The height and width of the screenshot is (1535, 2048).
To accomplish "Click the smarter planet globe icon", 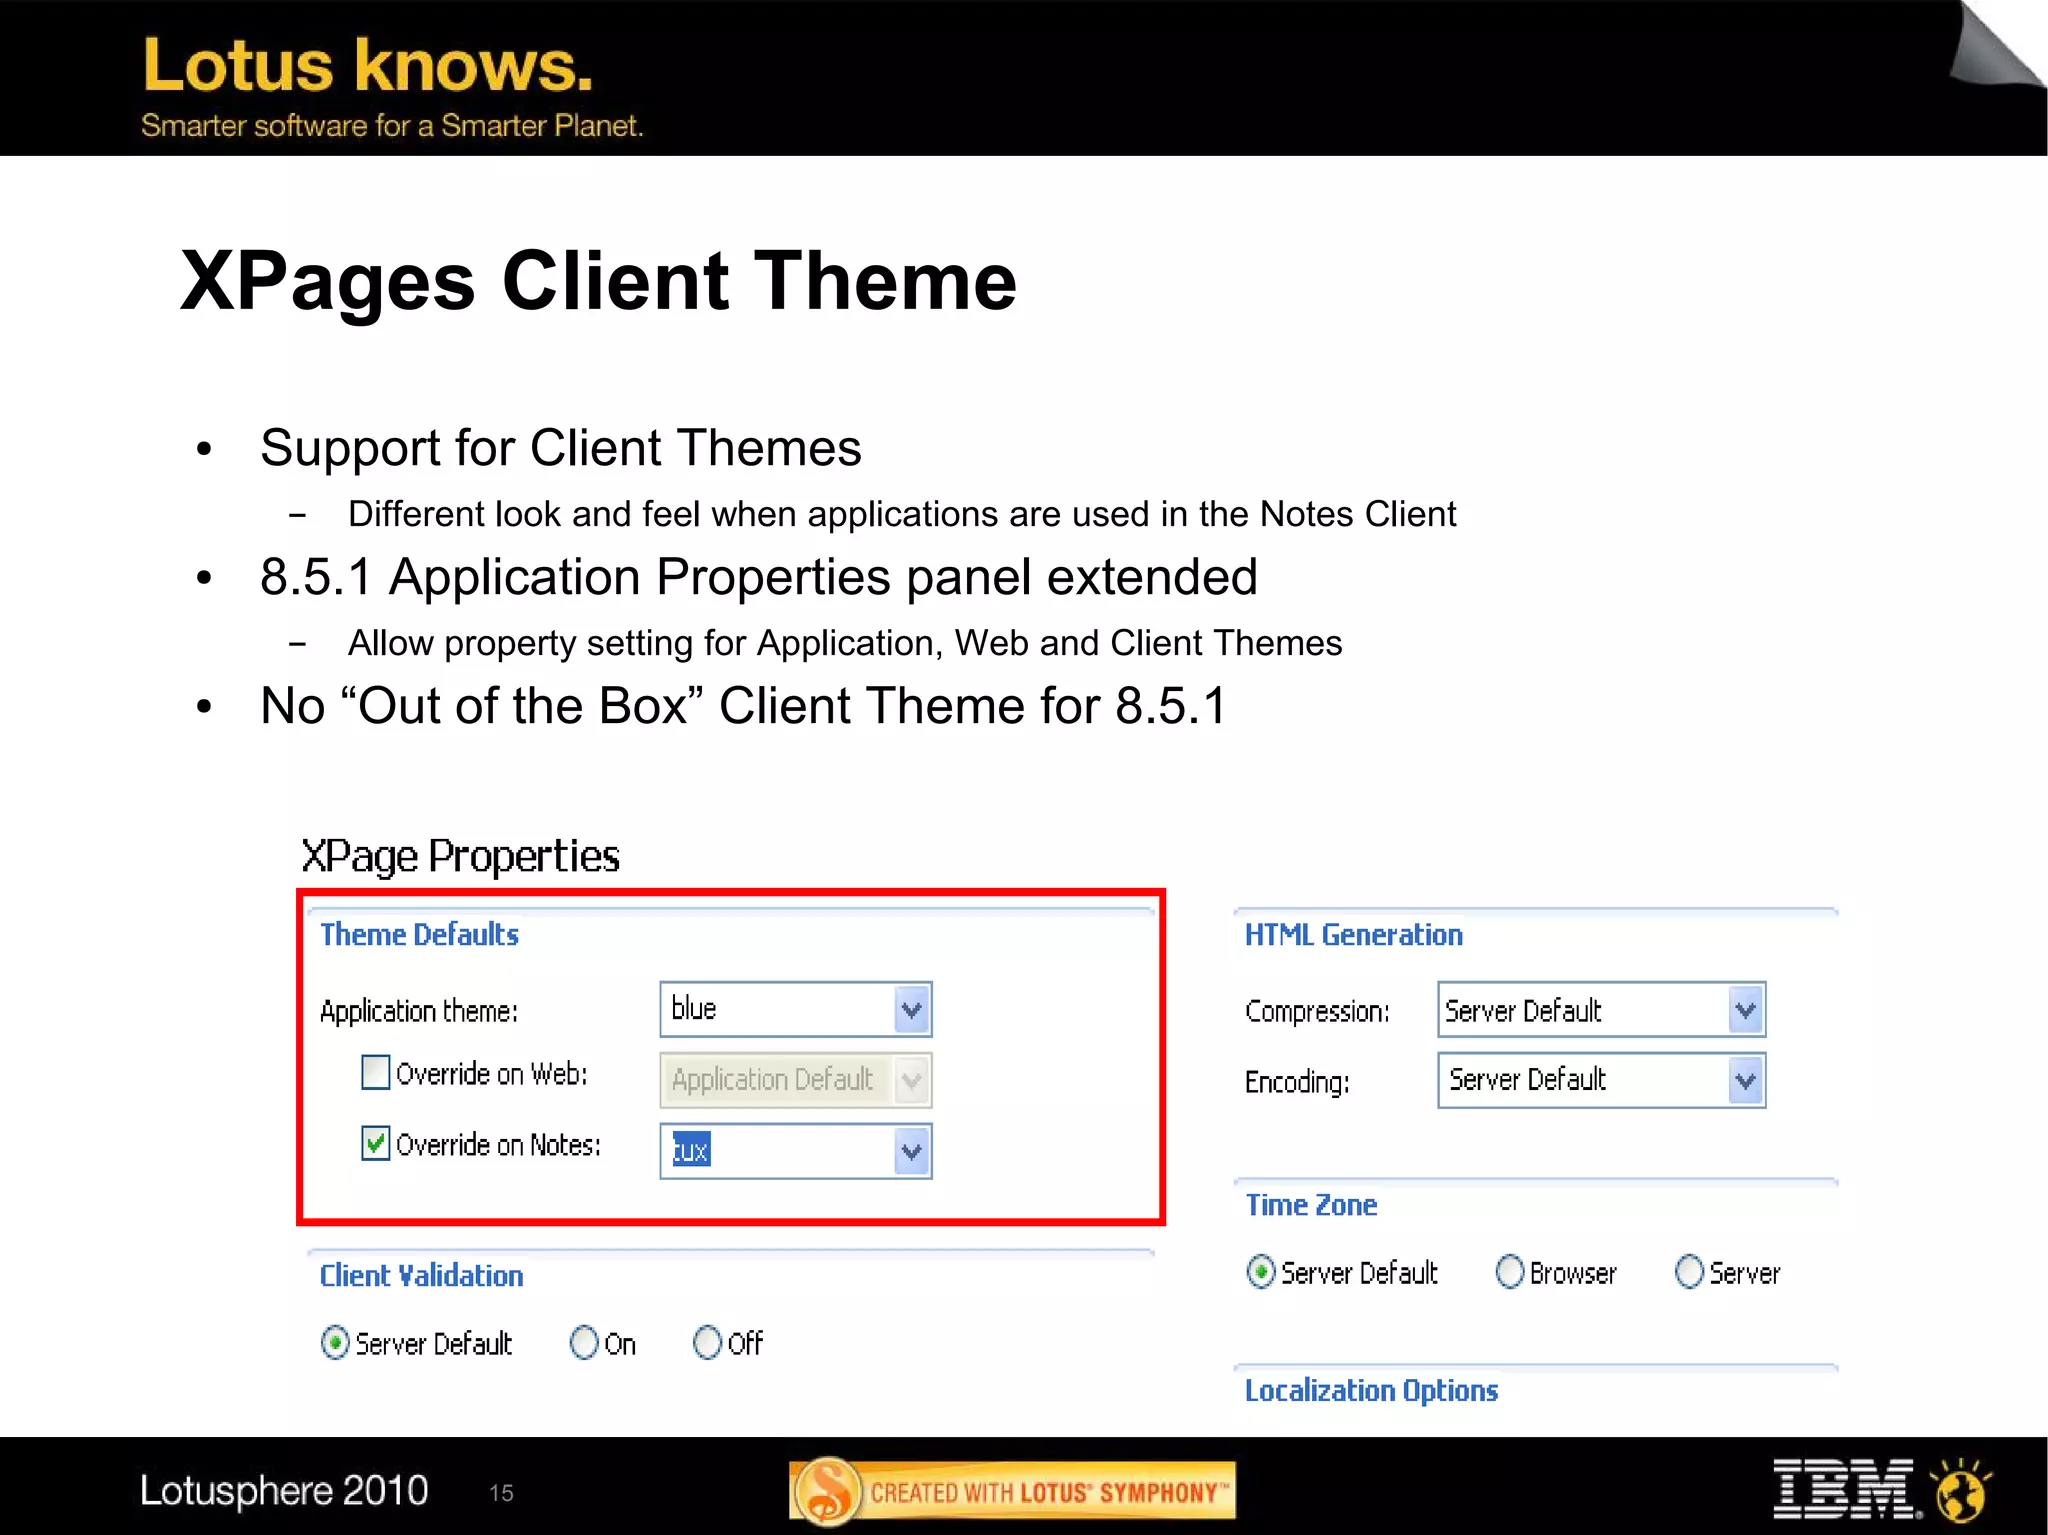I will (1962, 1490).
